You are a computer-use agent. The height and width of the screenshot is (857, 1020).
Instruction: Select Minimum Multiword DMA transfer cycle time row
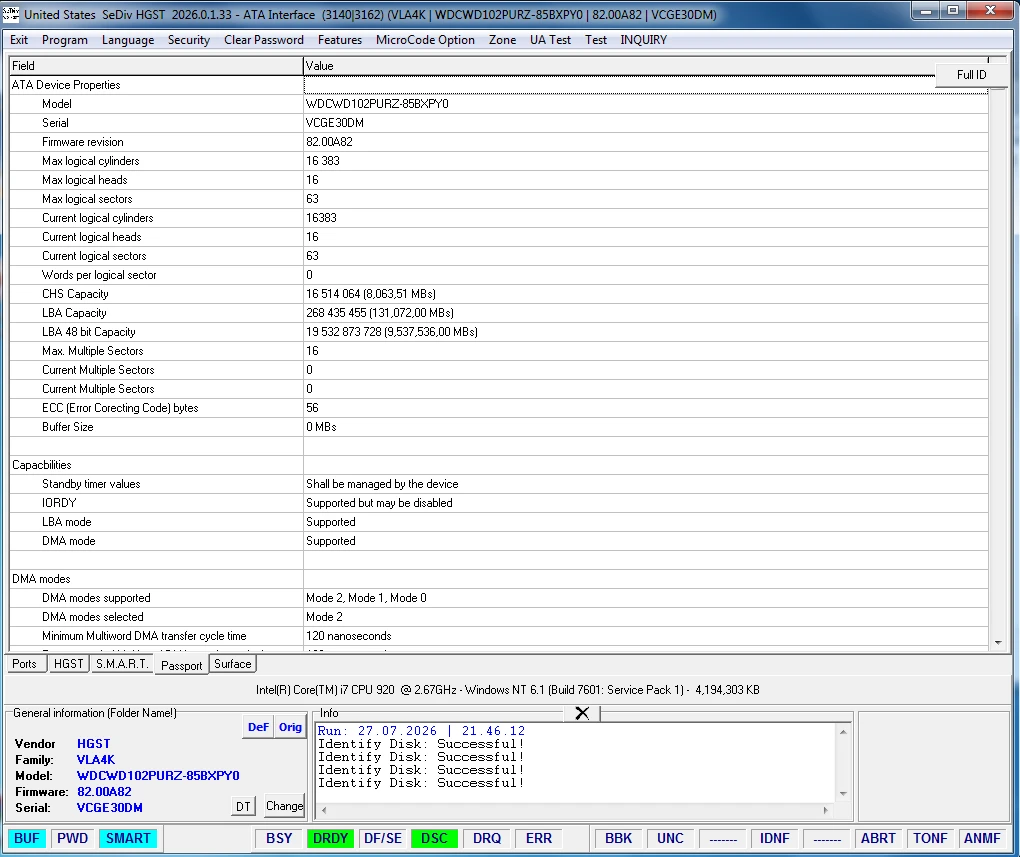[x=499, y=636]
